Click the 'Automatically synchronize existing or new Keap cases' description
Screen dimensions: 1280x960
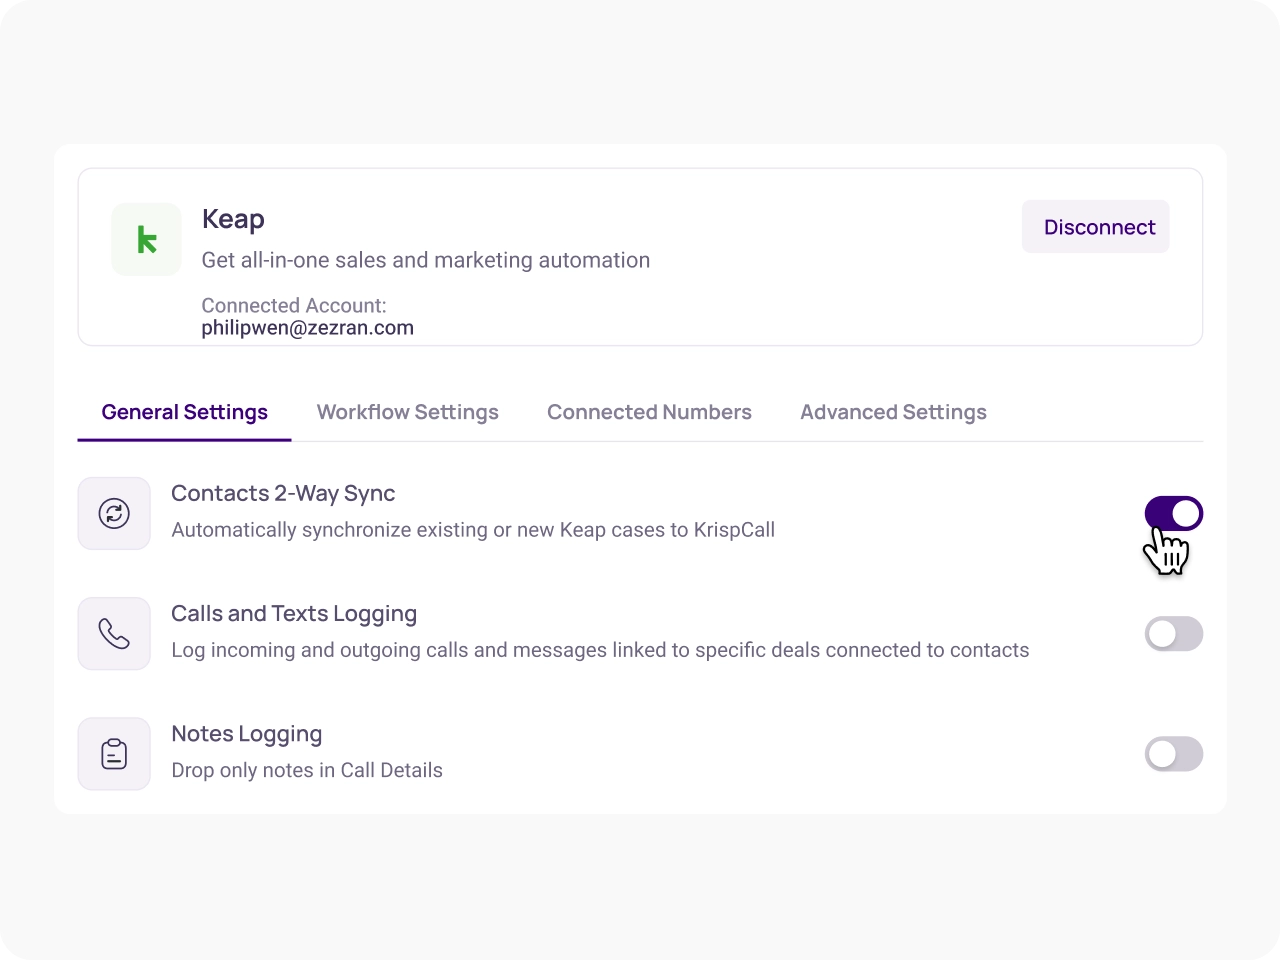coord(473,530)
